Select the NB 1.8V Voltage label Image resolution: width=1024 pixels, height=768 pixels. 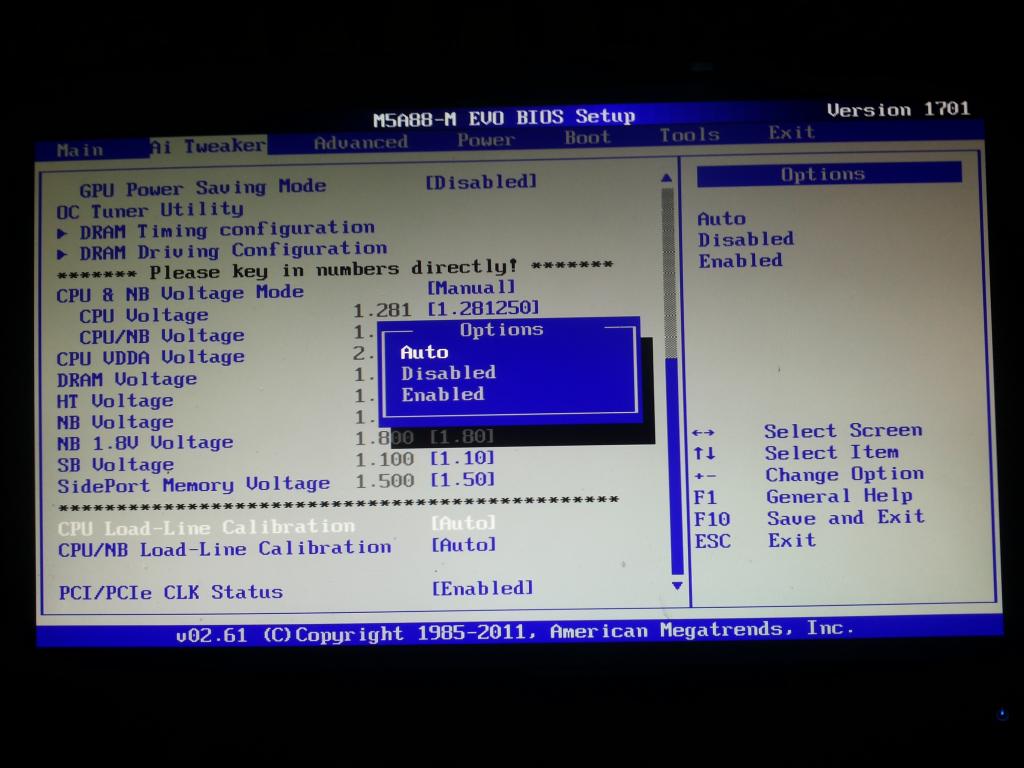(x=145, y=443)
